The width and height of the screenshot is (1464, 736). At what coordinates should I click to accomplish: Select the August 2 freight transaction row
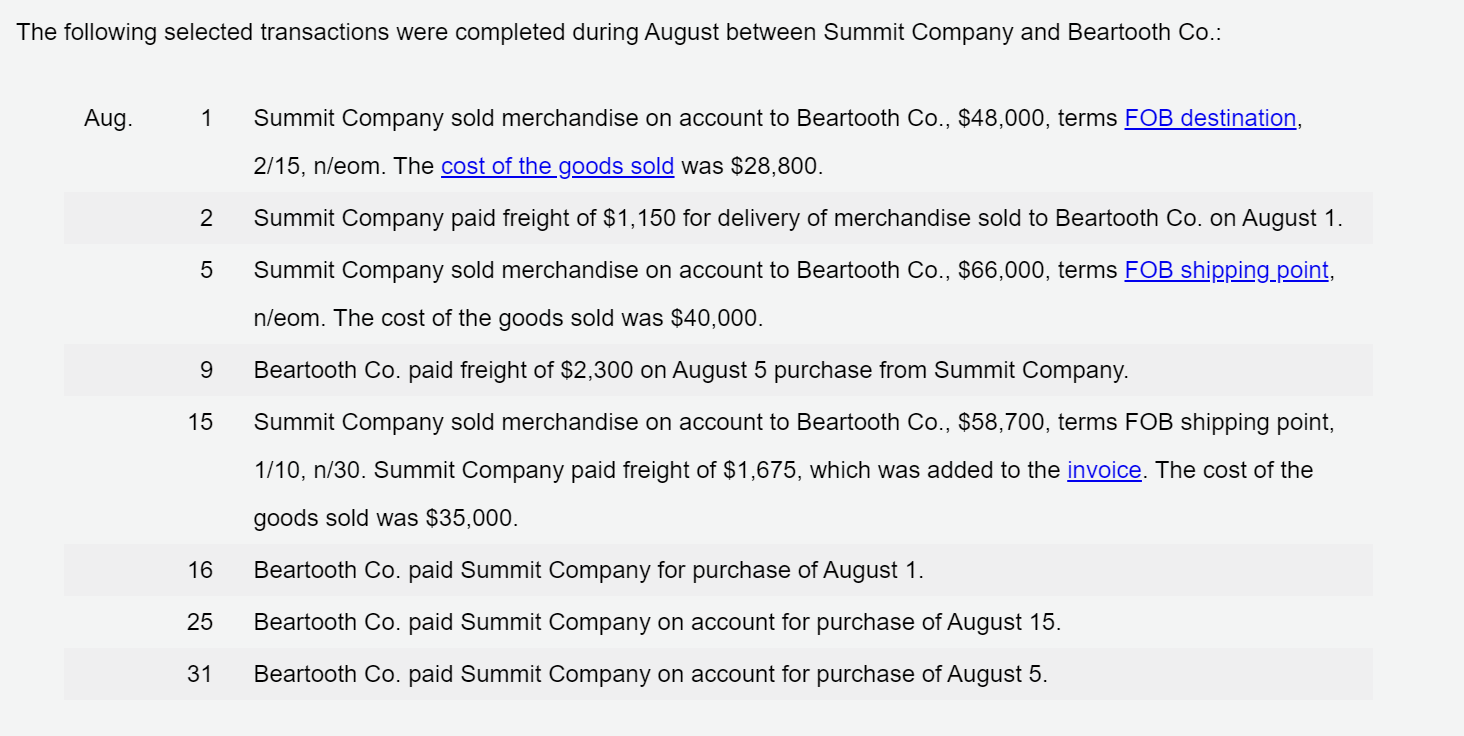click(x=718, y=218)
